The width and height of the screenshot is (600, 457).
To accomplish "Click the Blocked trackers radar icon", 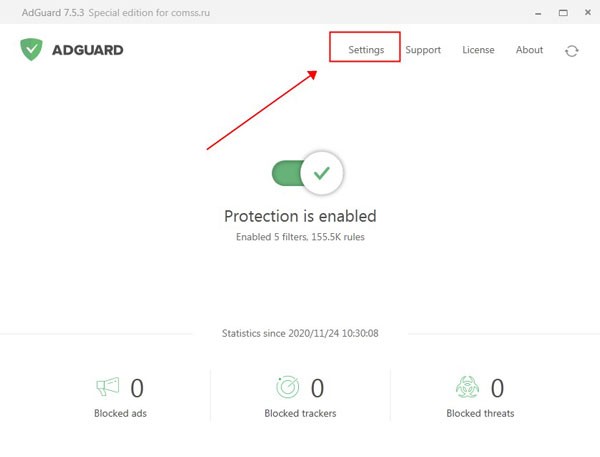I will [287, 386].
